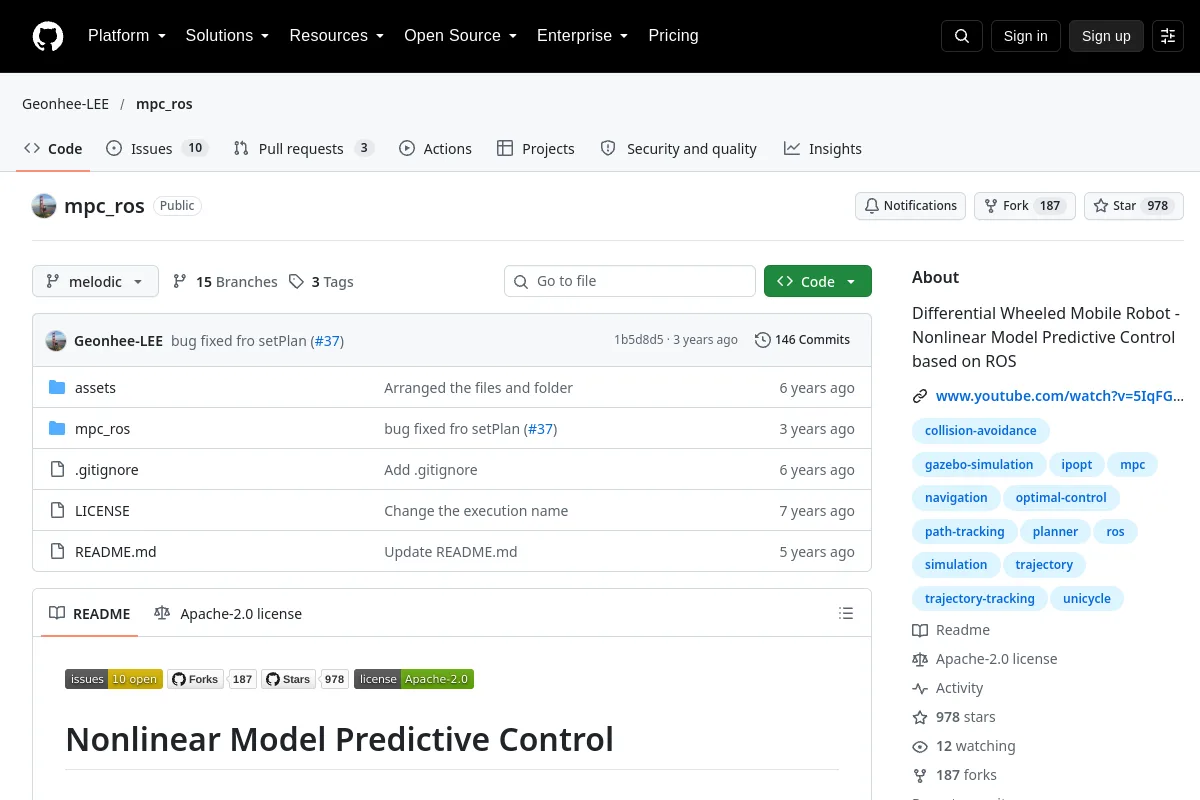
Task: Open the search magnifier button
Action: point(962,36)
